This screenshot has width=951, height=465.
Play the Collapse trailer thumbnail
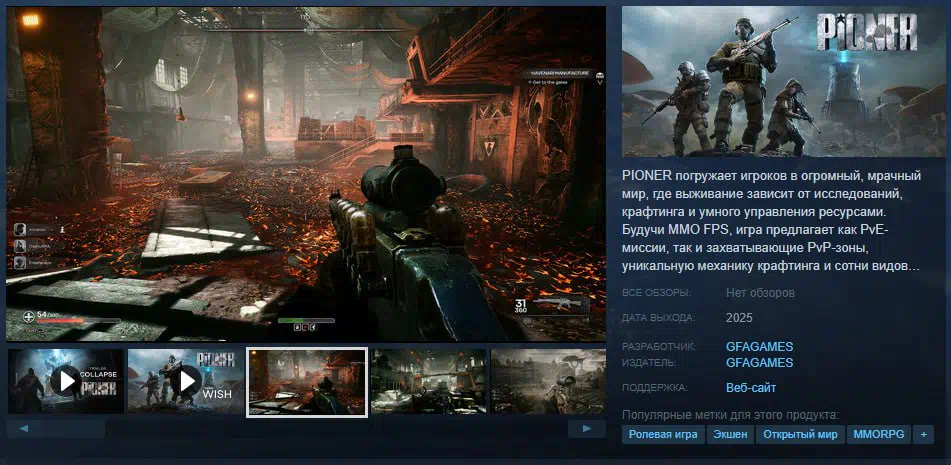coord(66,381)
